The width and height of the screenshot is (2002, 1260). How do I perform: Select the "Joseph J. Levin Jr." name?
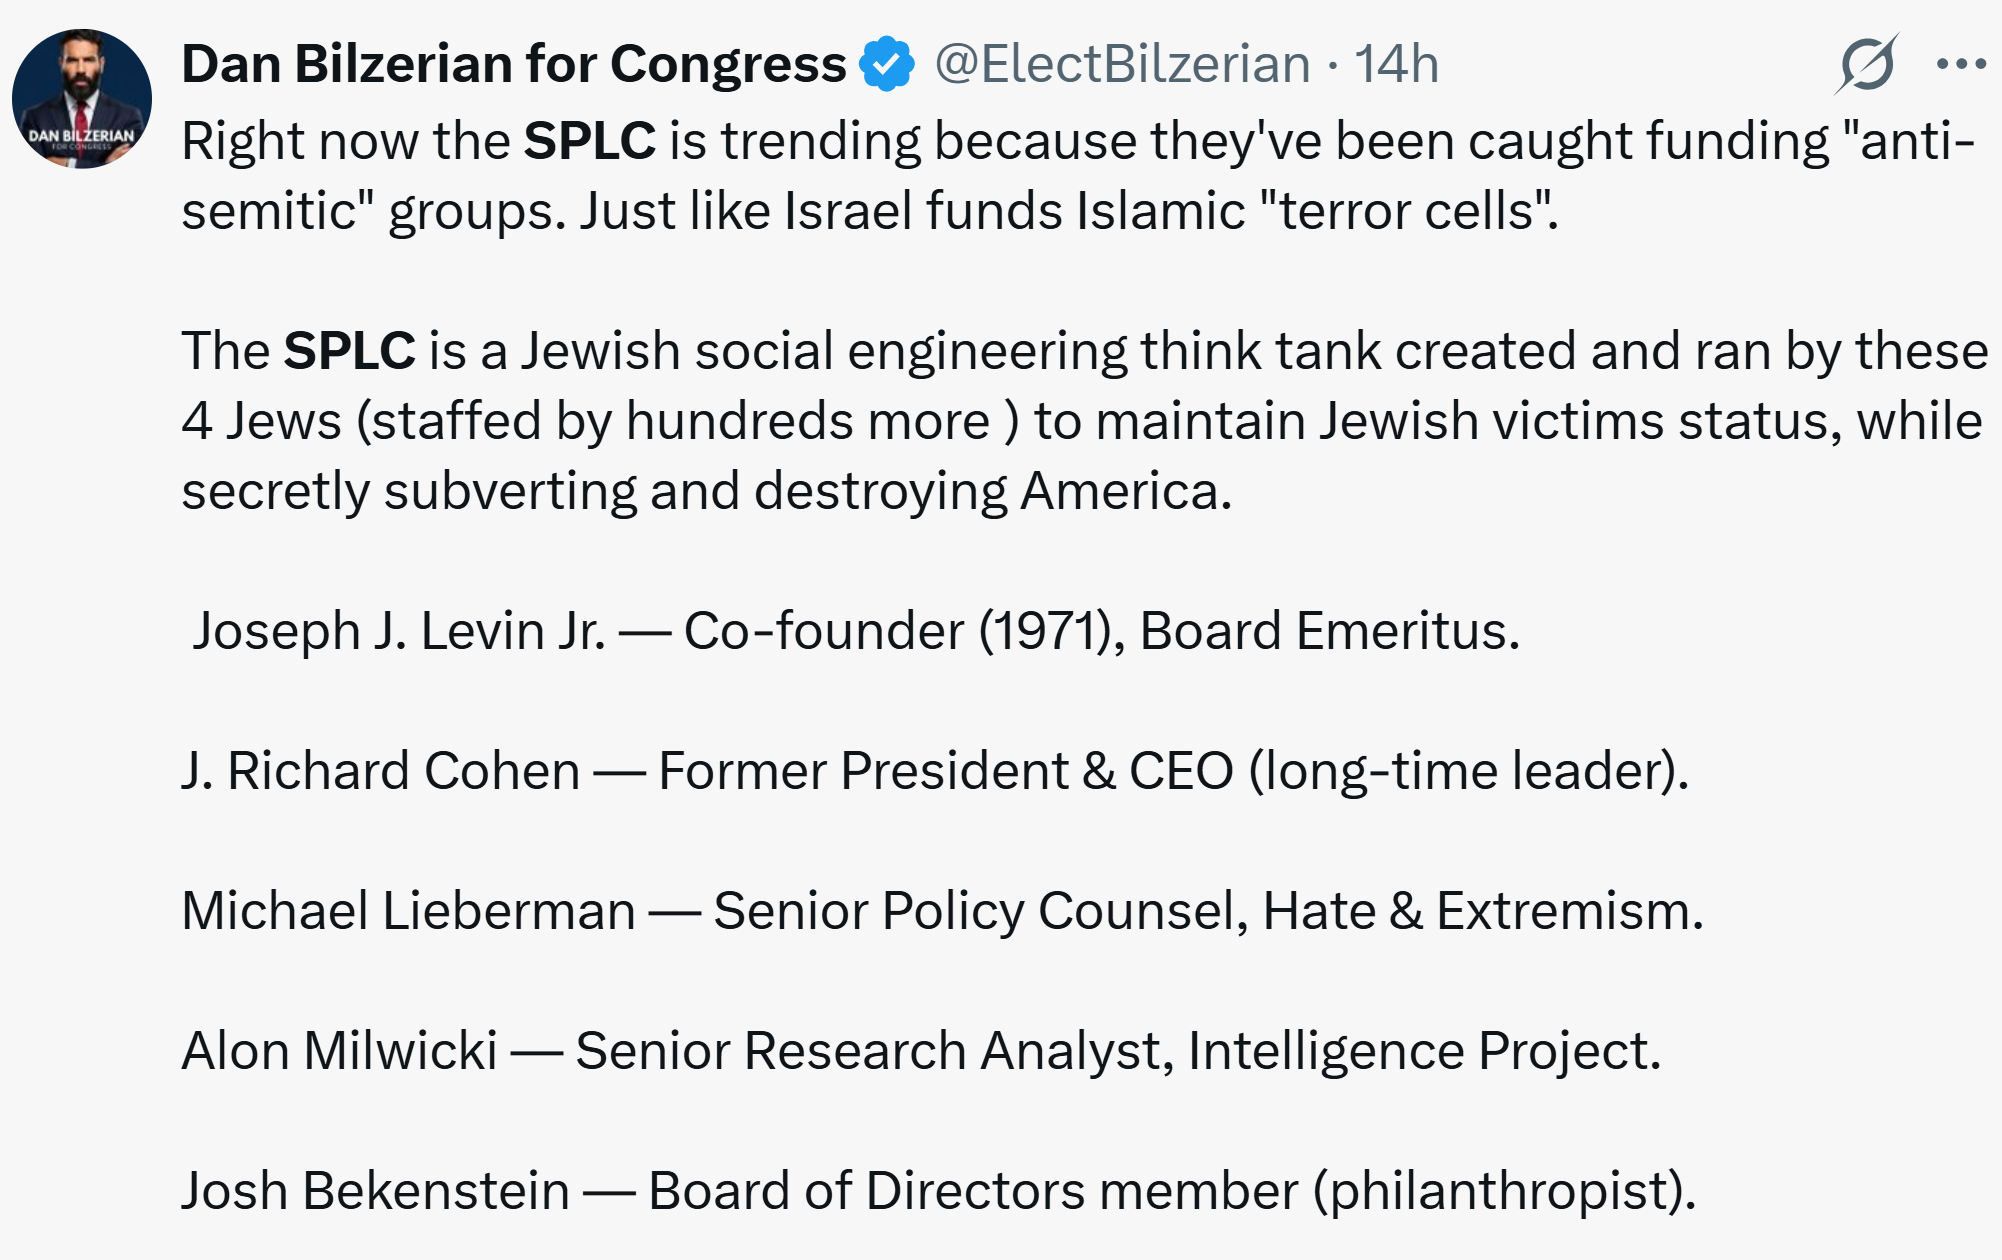pos(398,631)
